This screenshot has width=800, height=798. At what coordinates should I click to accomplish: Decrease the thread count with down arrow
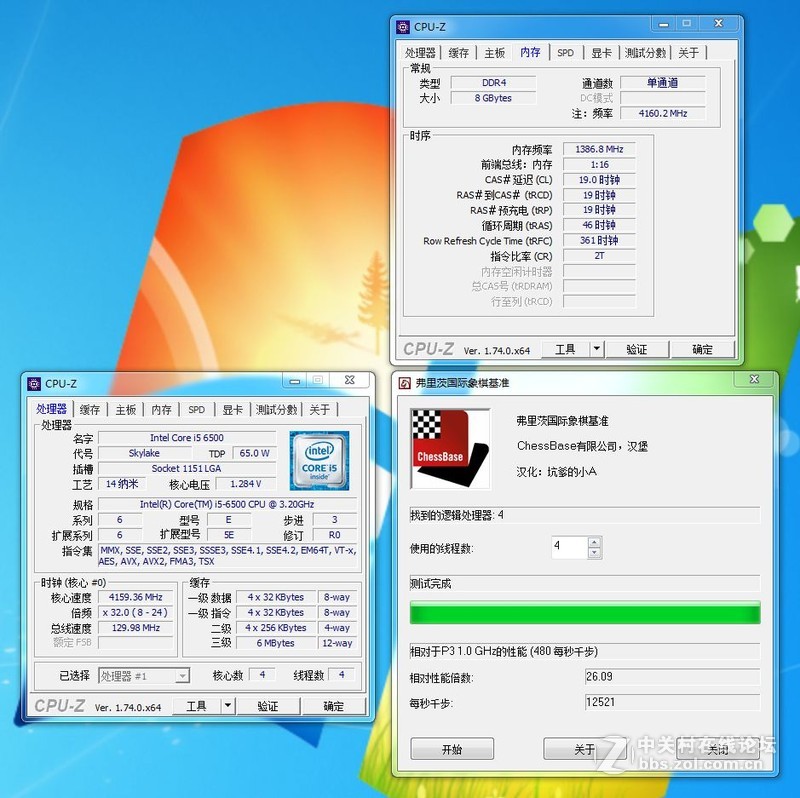click(594, 552)
